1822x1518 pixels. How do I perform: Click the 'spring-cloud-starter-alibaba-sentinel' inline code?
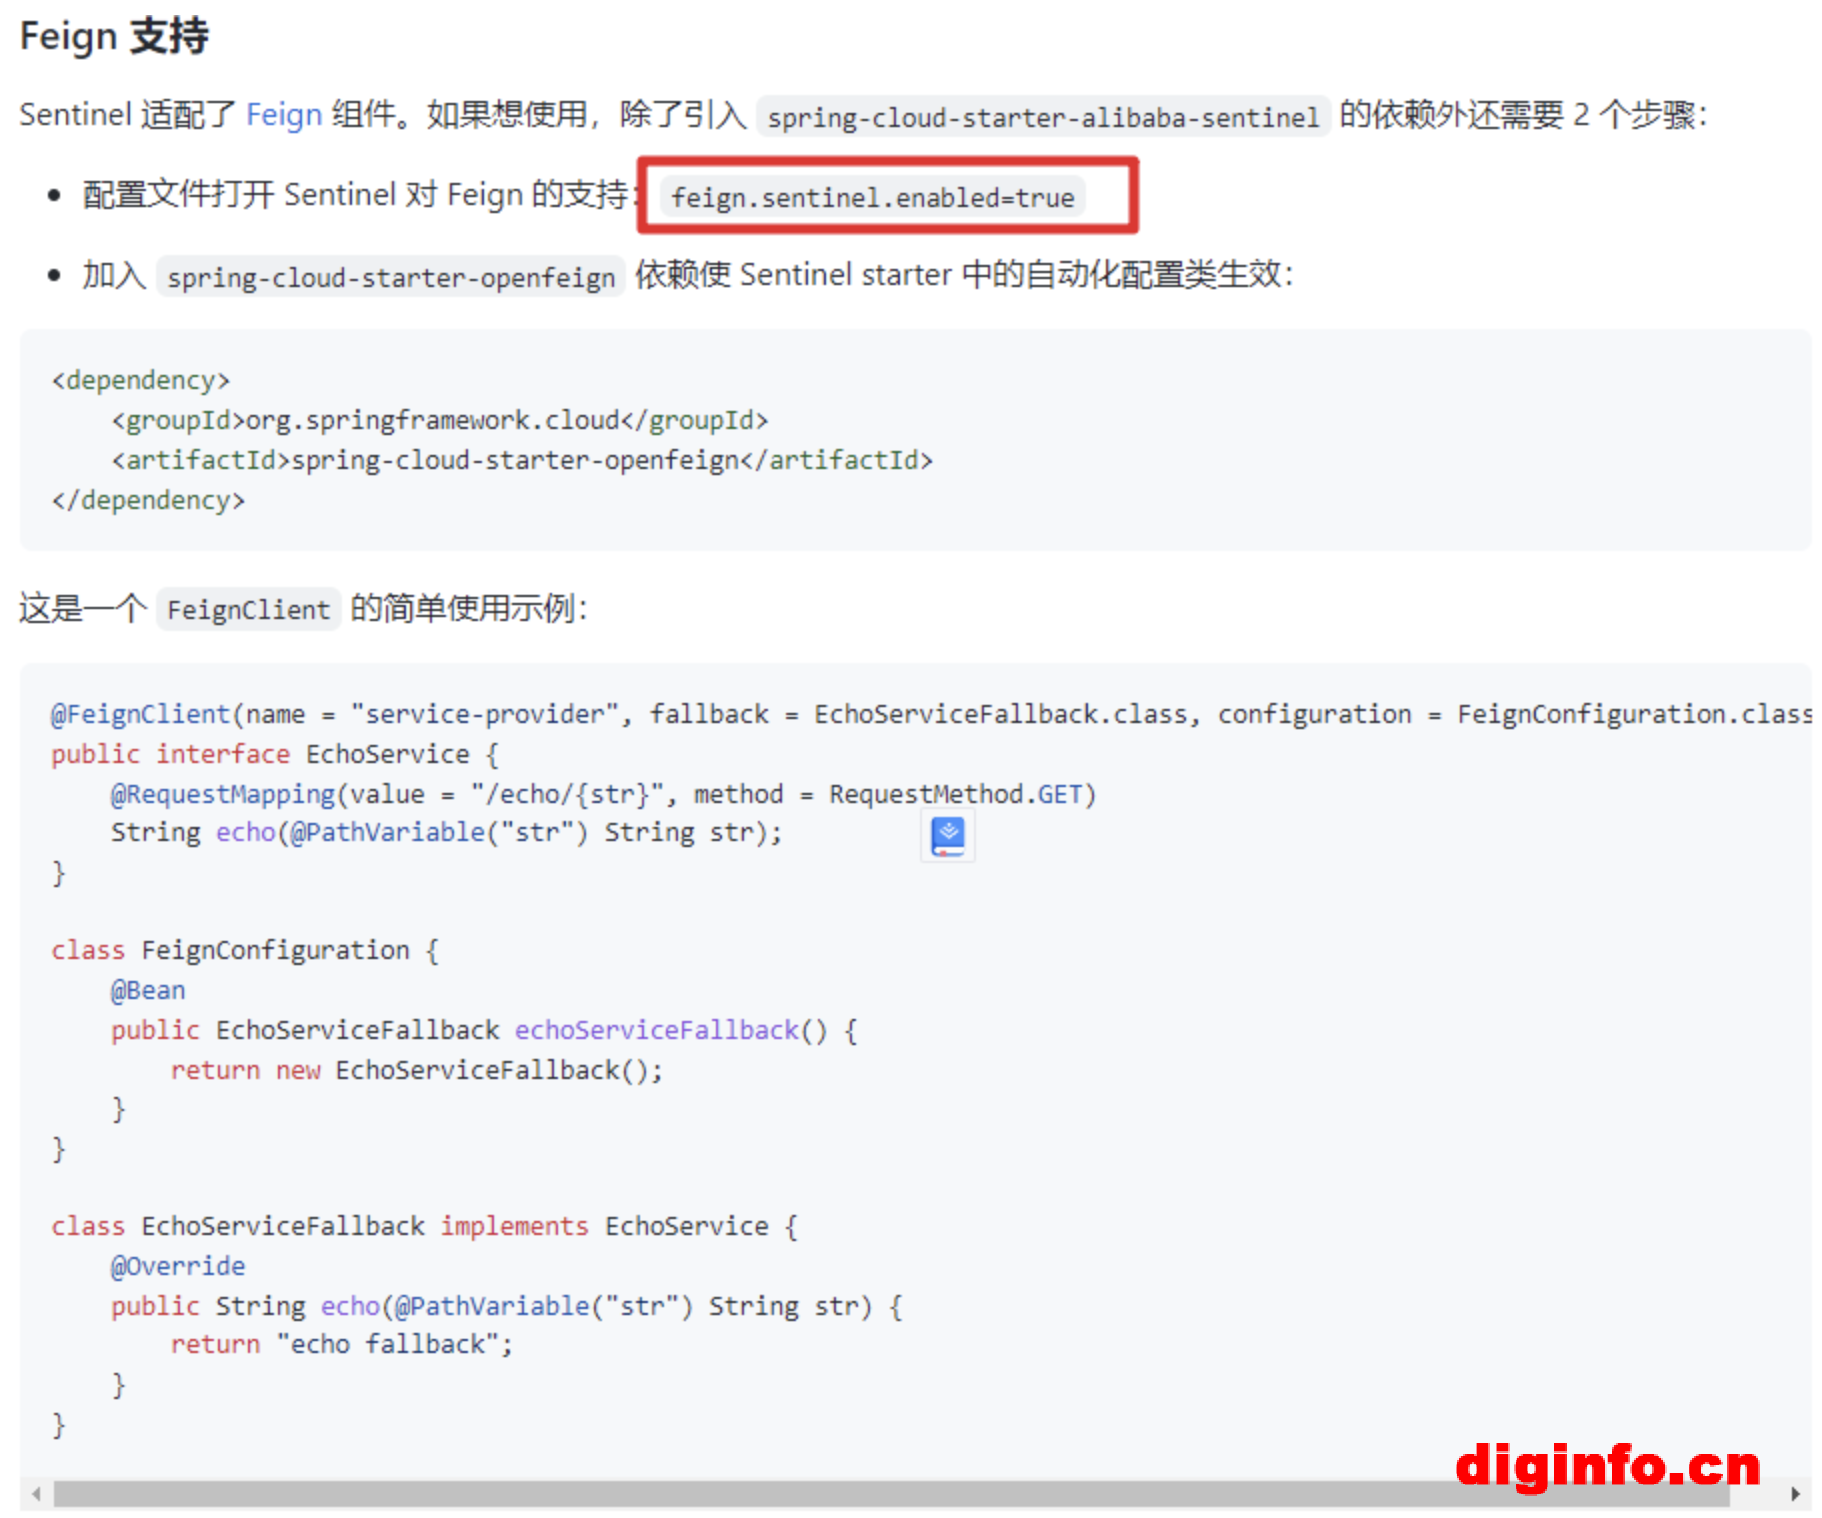pos(1043,117)
